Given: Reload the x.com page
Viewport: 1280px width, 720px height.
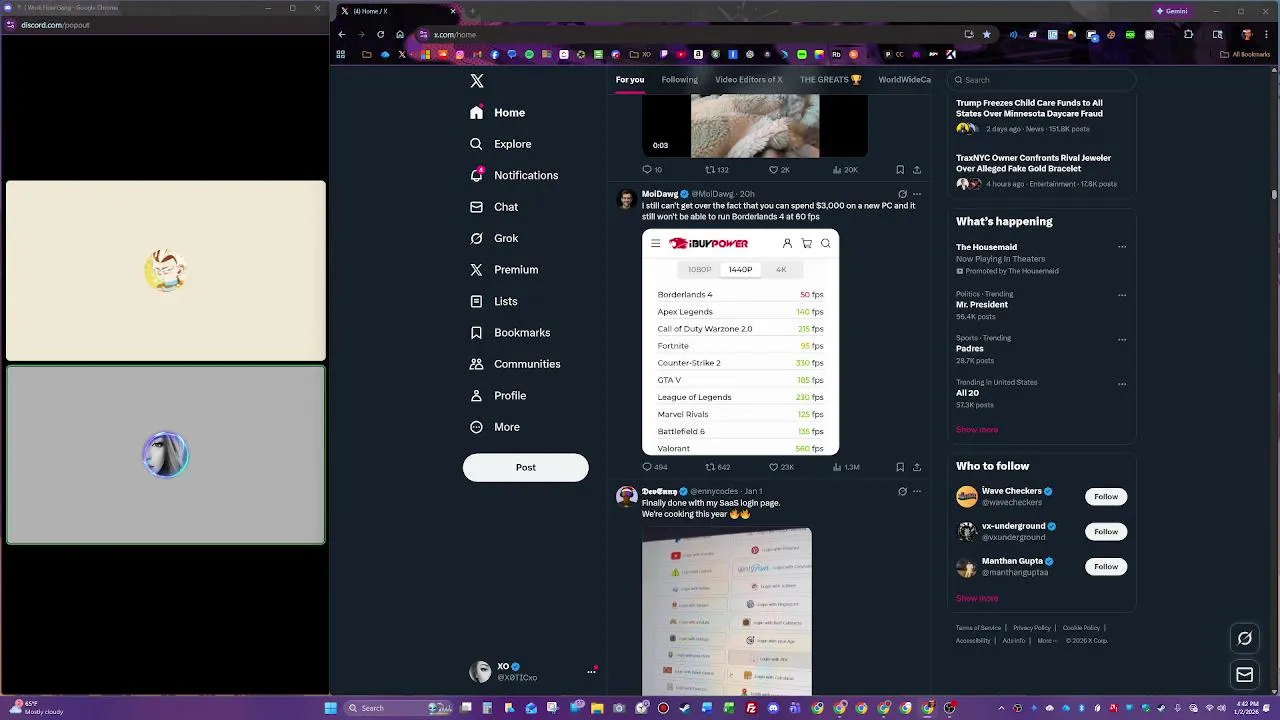Looking at the screenshot, I should point(380,34).
